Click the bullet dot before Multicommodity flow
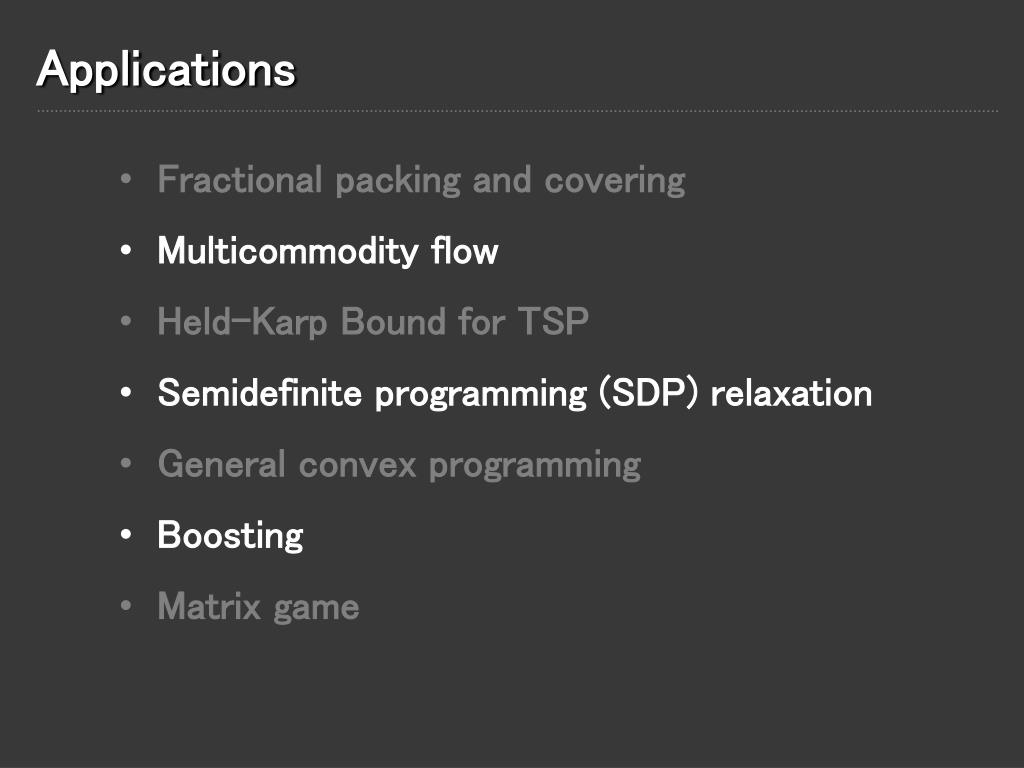The height and width of the screenshot is (768, 1024). point(126,251)
